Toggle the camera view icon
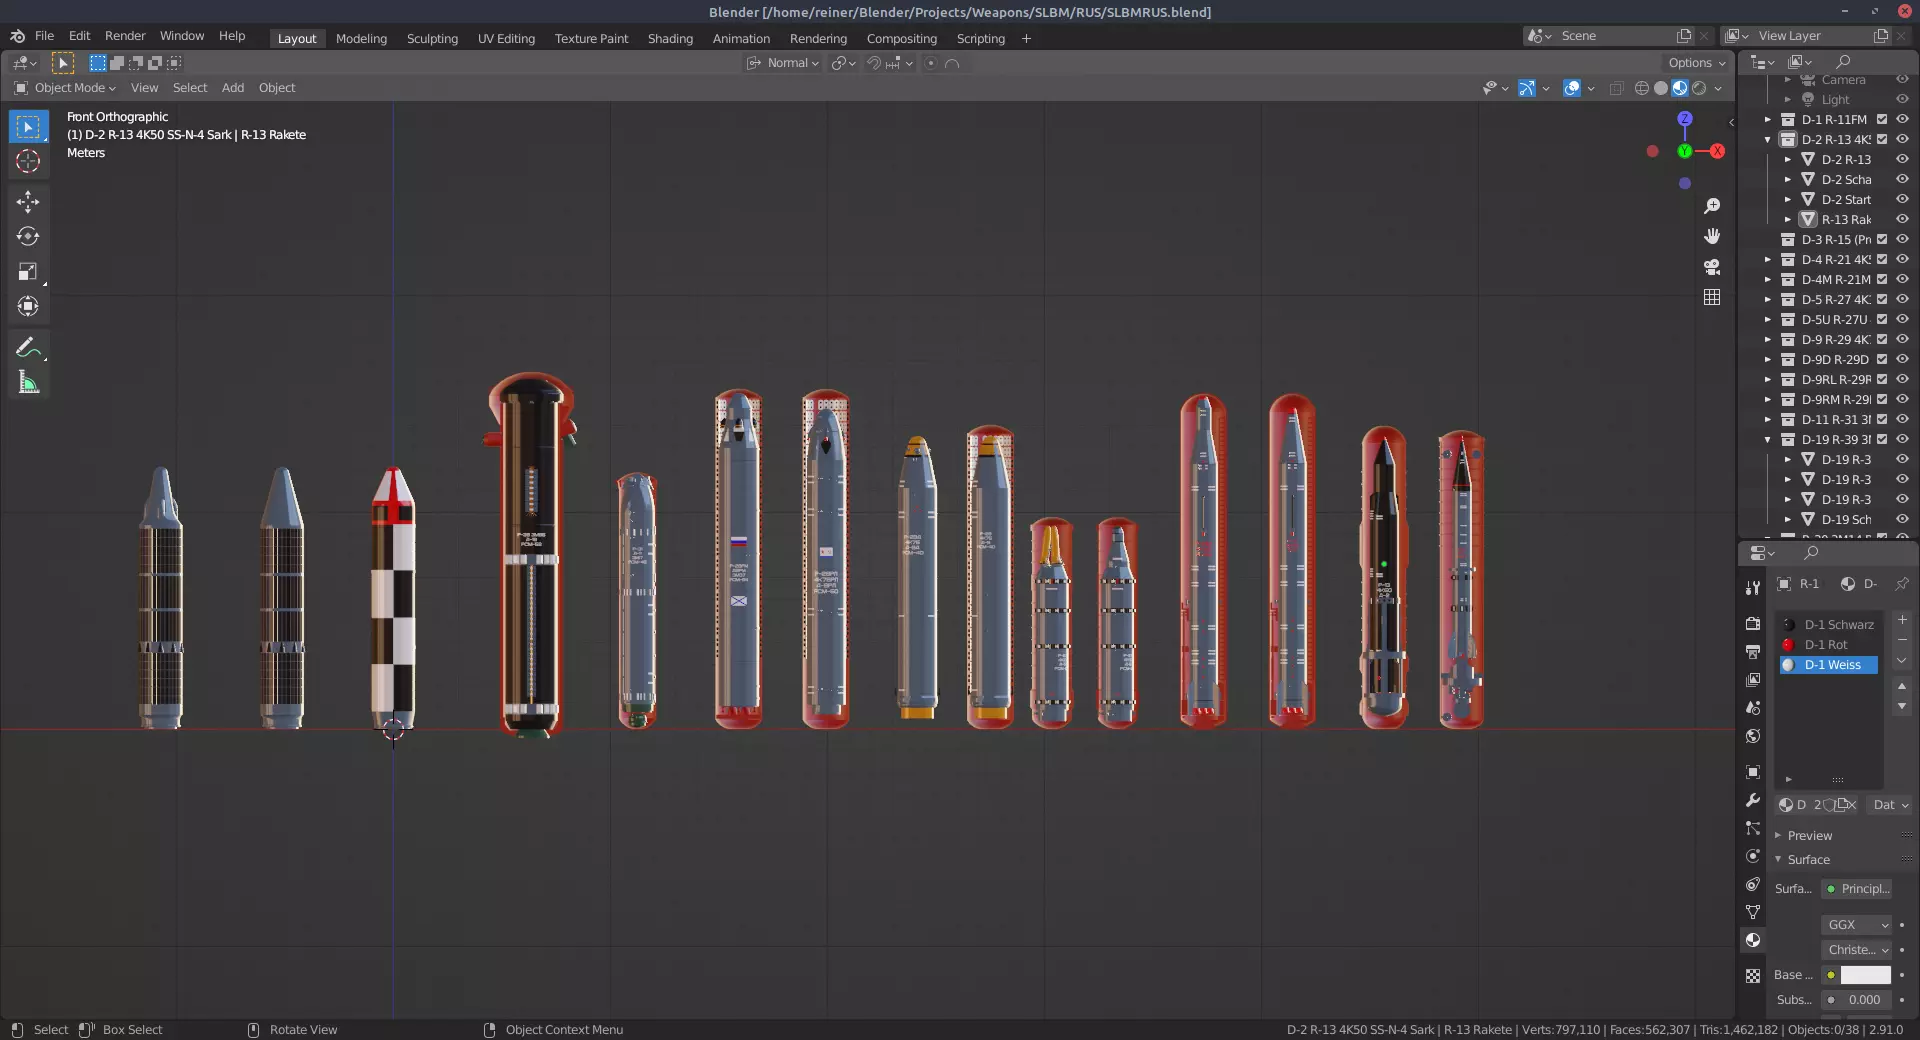This screenshot has height=1040, width=1920. coord(1712,267)
